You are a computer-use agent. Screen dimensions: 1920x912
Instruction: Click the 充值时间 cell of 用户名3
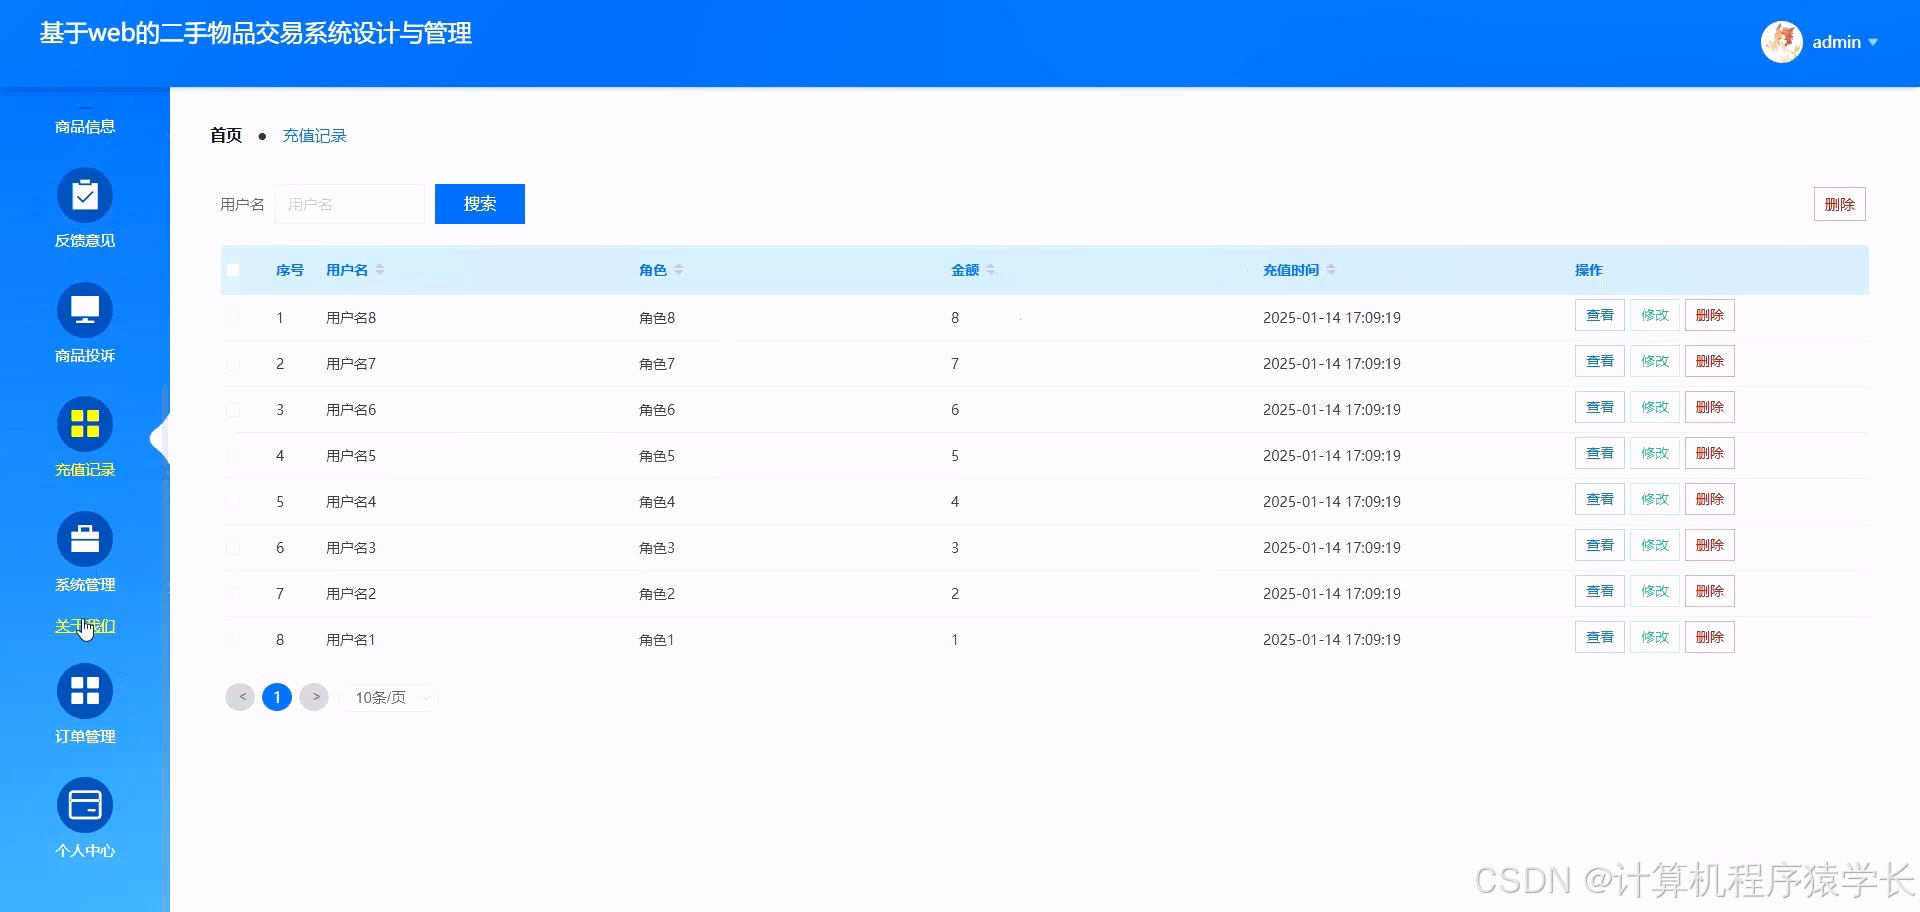(x=1331, y=548)
